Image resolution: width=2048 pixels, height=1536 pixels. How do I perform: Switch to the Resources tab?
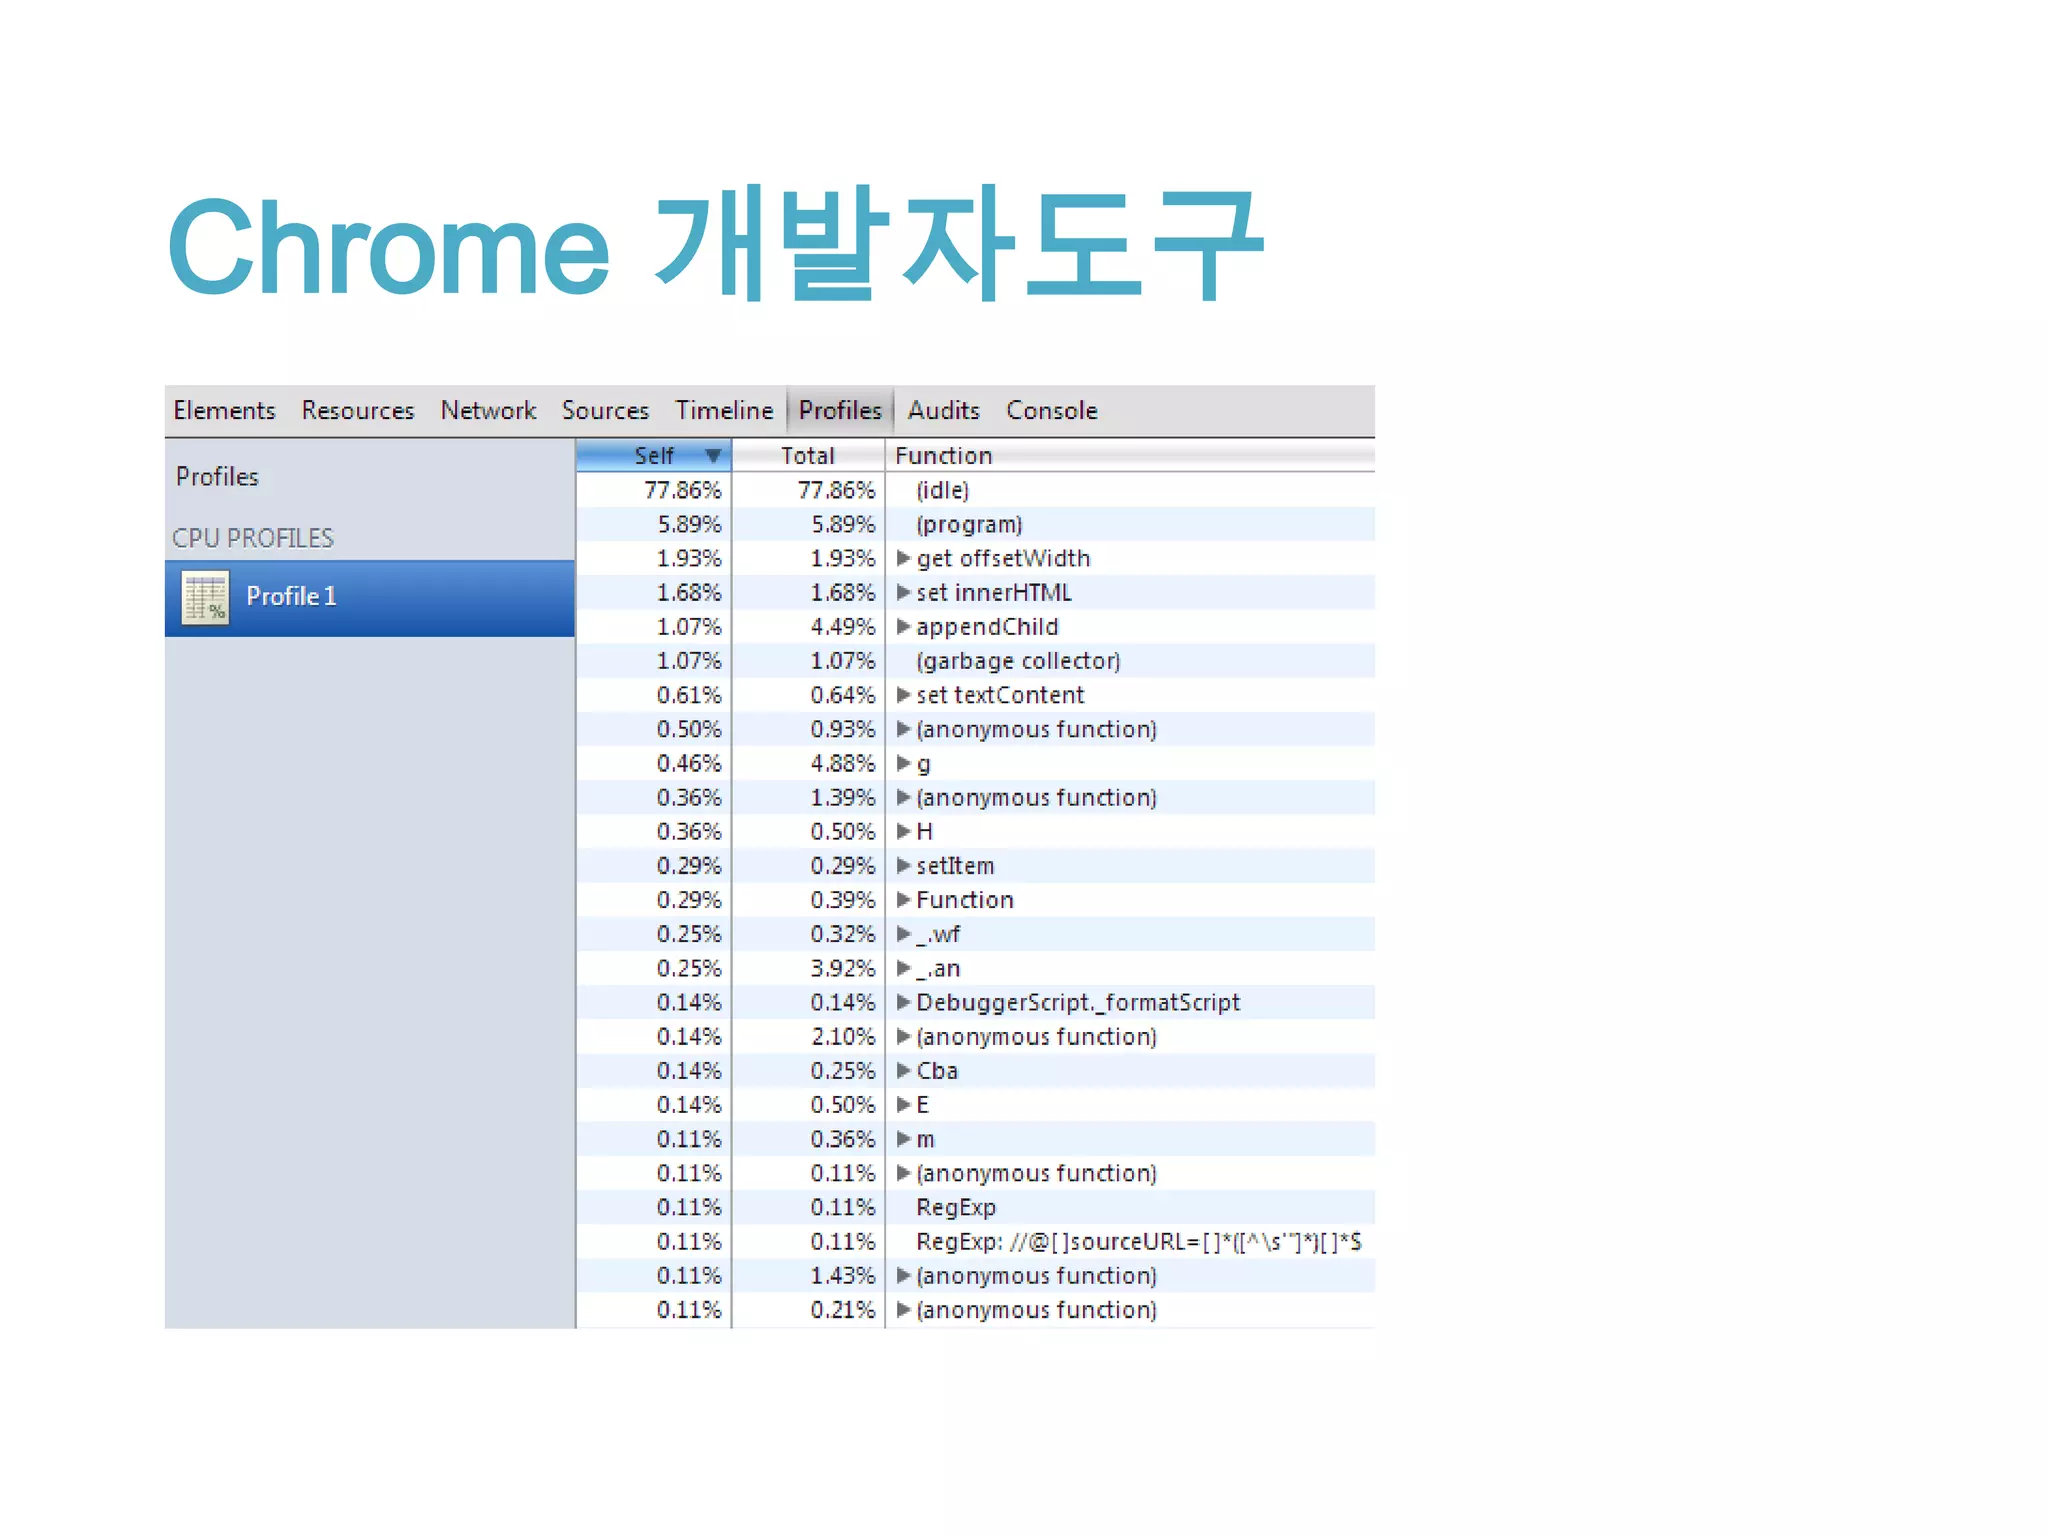[x=358, y=411]
